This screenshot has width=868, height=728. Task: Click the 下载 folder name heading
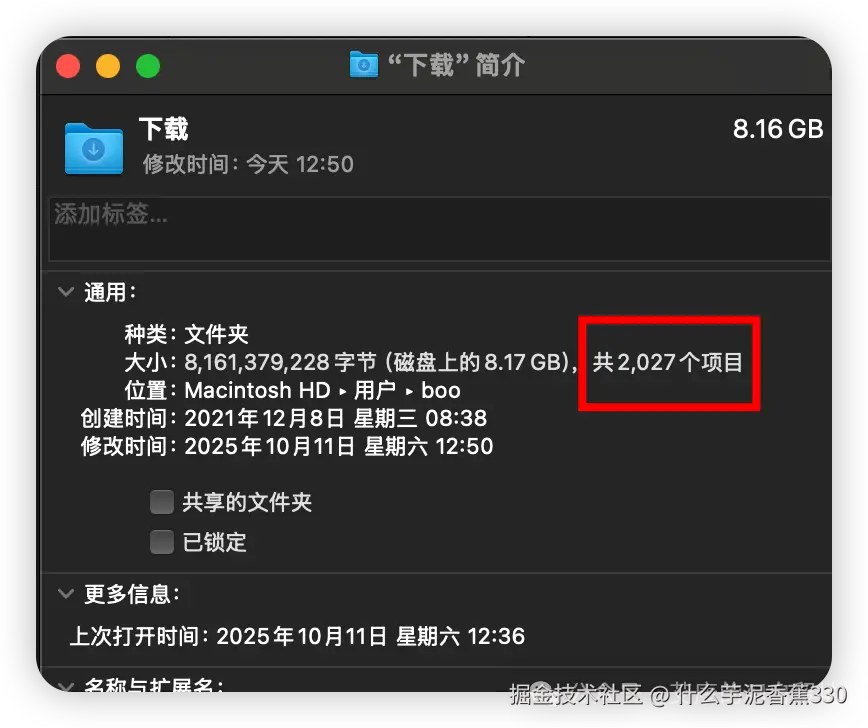tap(164, 129)
